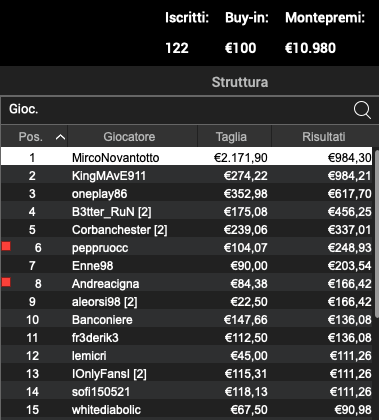Toggle sort arrow in the Pos. column
Screen dimensions: 379x420
[x=60, y=137]
